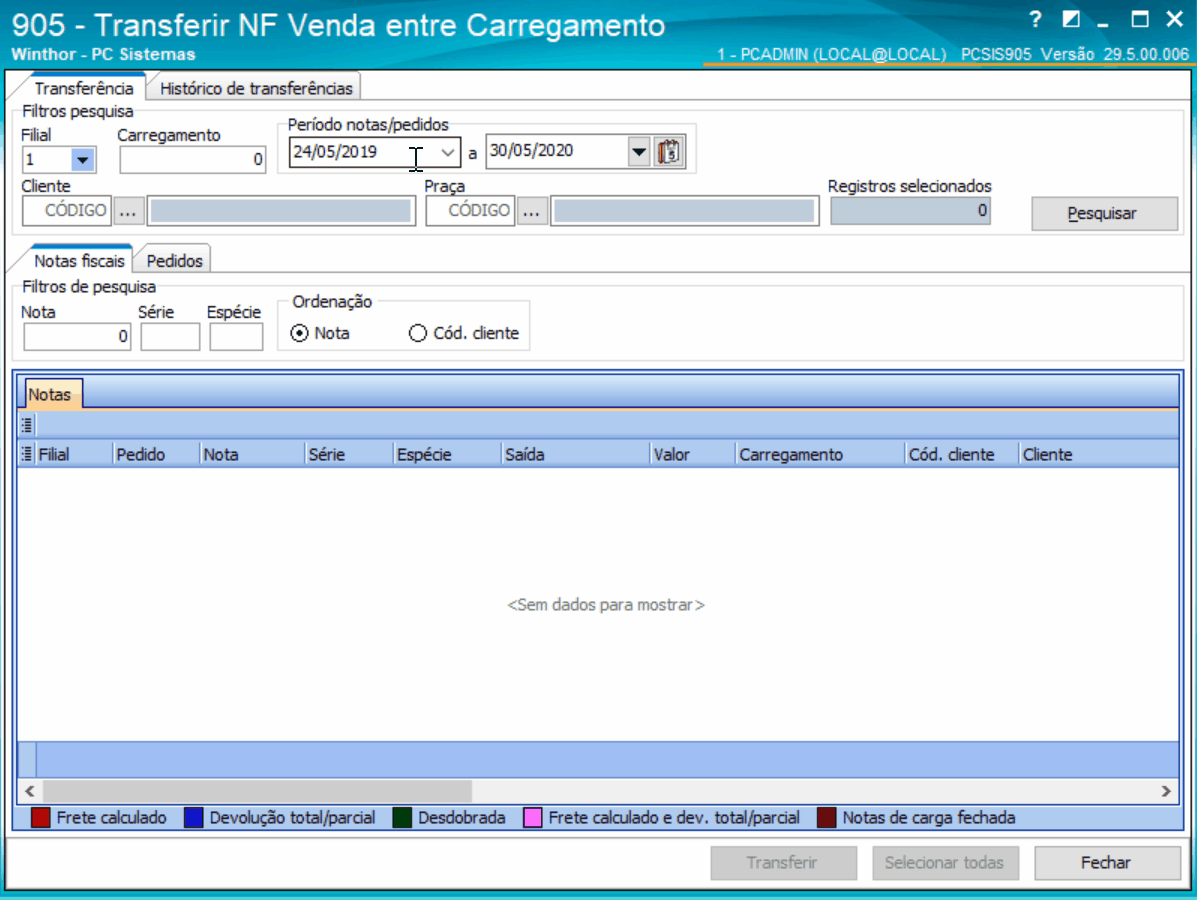
Task: Click the Cliente CÓDIGO input field
Action: (x=67, y=211)
